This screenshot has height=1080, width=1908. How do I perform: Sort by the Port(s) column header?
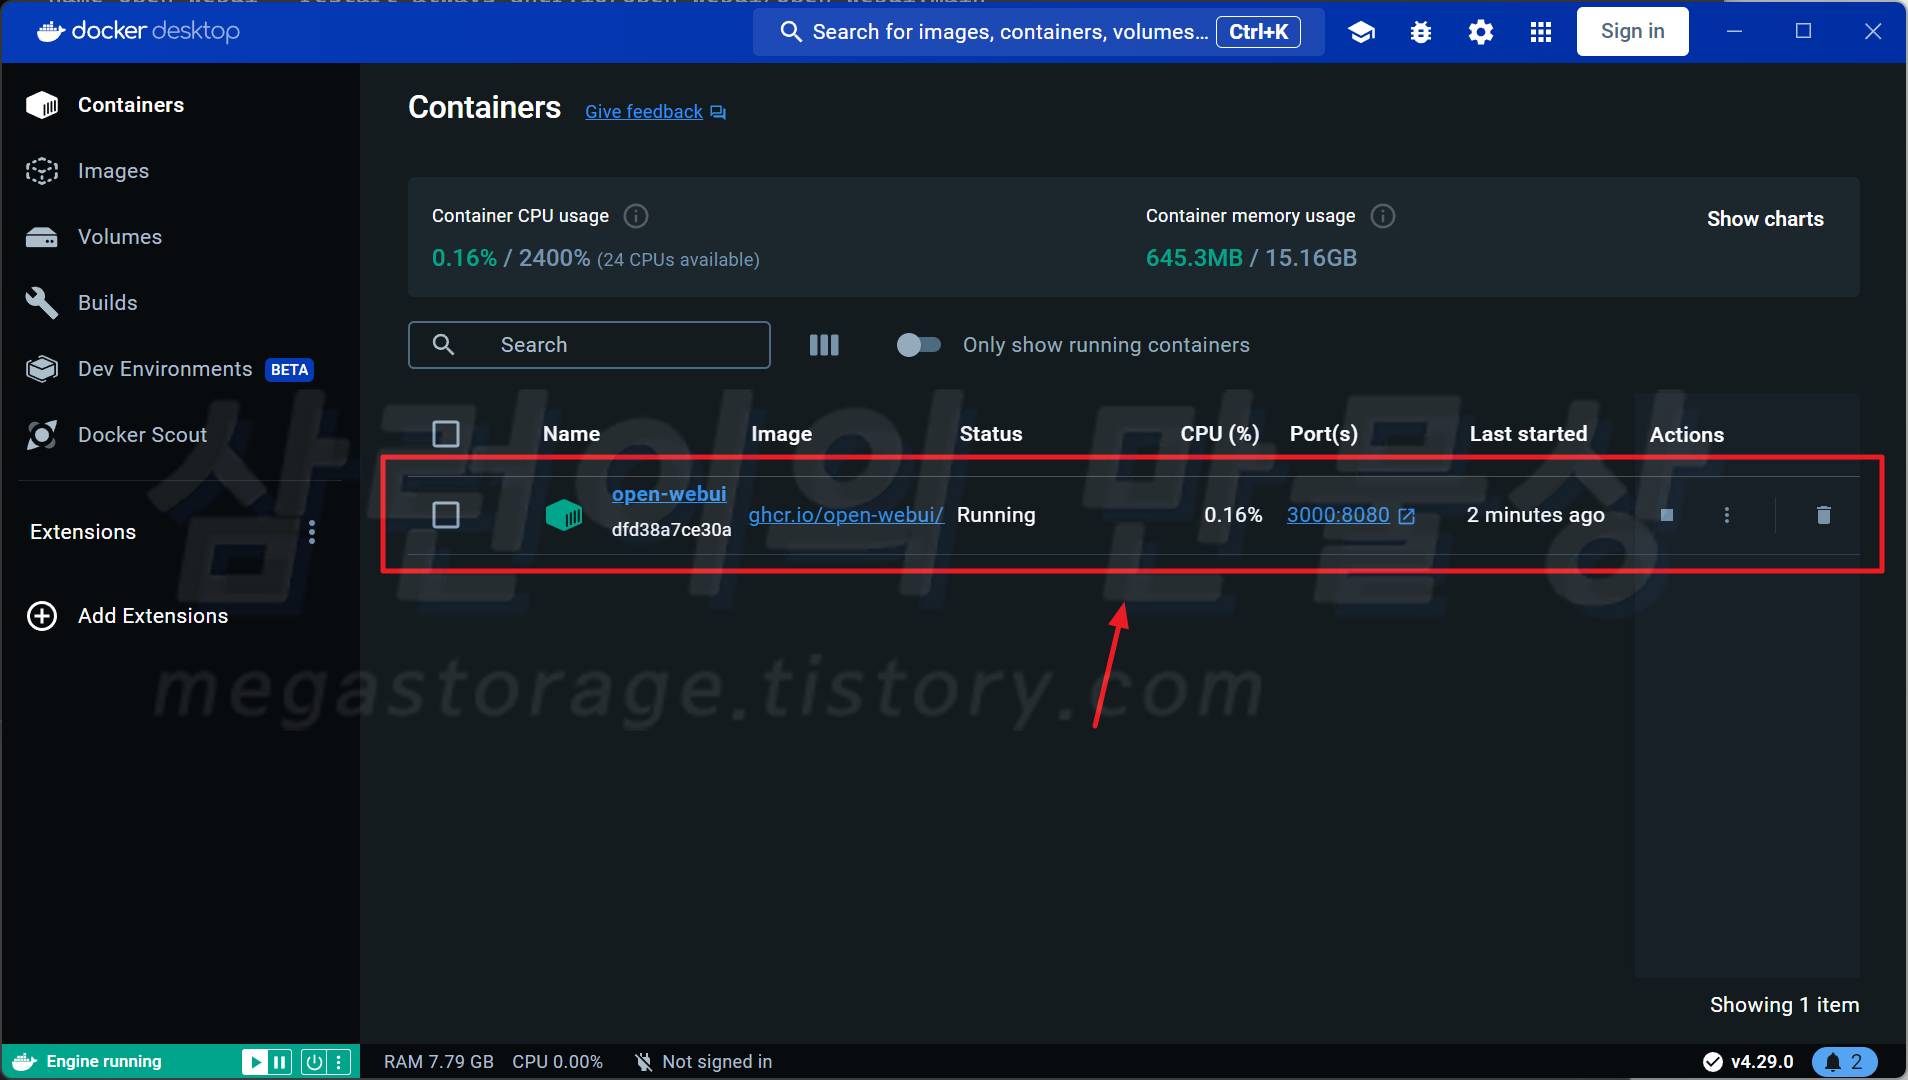pyautogui.click(x=1324, y=434)
